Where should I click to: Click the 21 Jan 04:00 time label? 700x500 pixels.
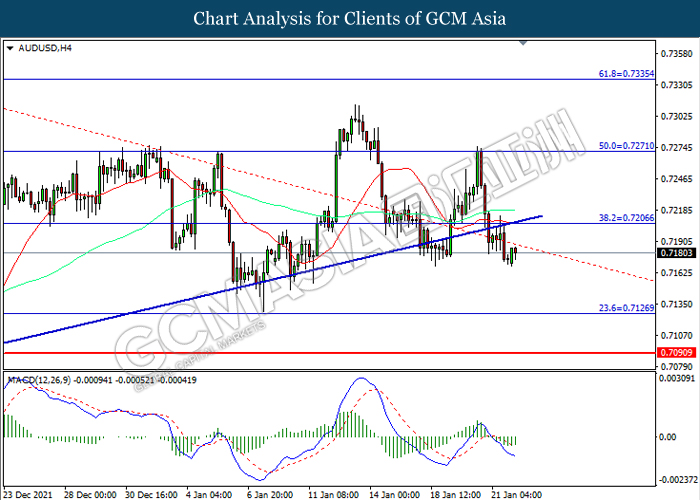coord(517,495)
